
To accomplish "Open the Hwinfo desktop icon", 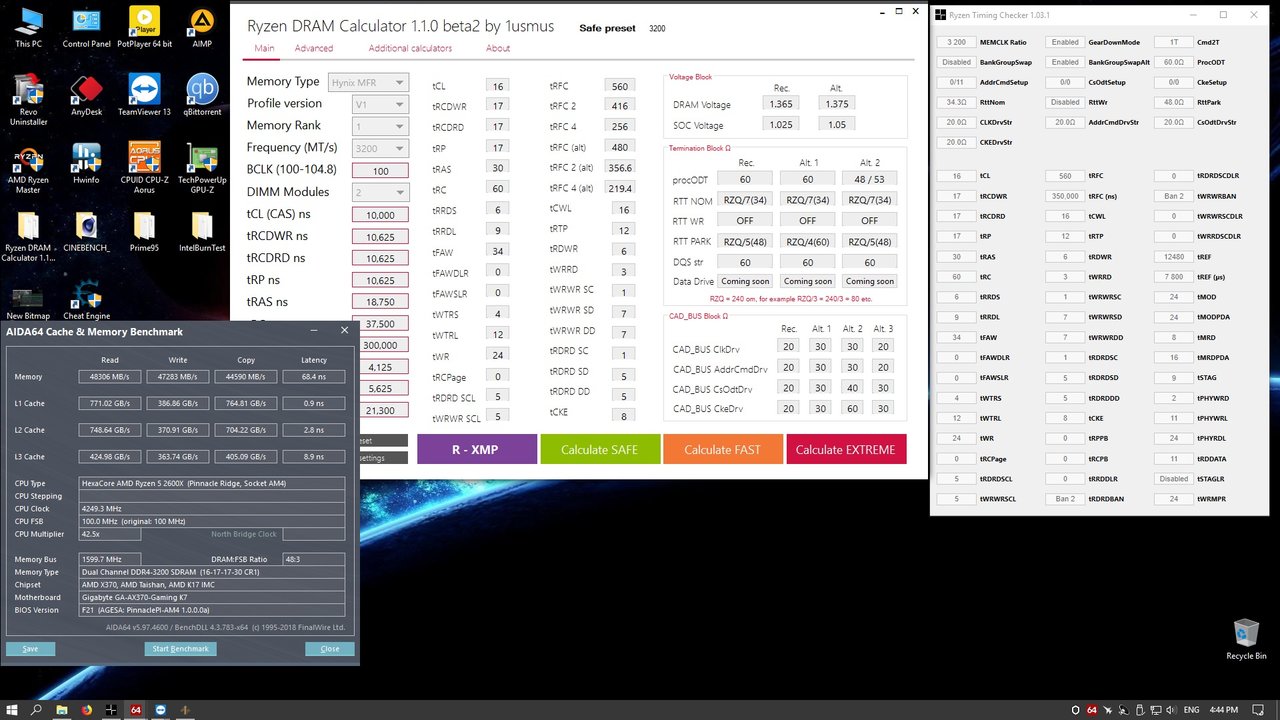I will coord(87,163).
